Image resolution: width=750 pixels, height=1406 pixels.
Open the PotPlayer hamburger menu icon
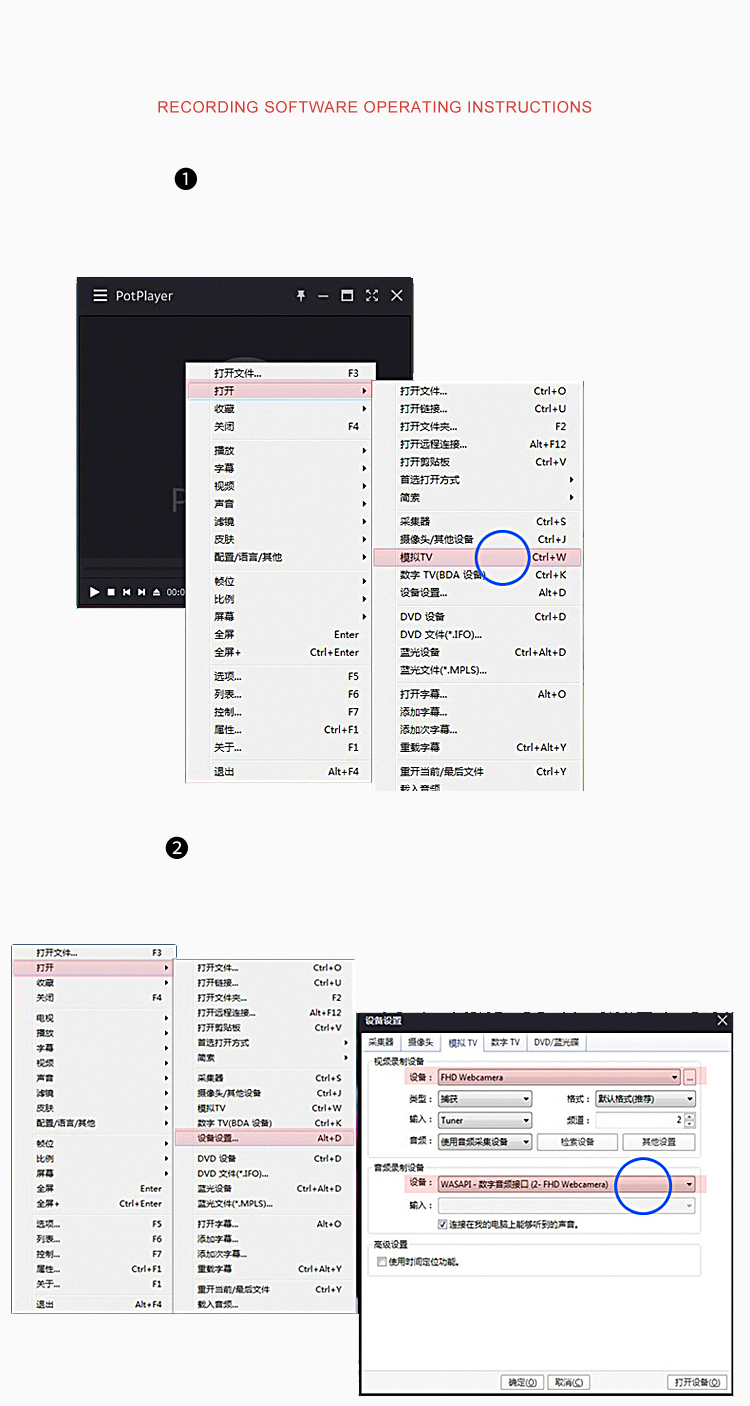point(100,296)
